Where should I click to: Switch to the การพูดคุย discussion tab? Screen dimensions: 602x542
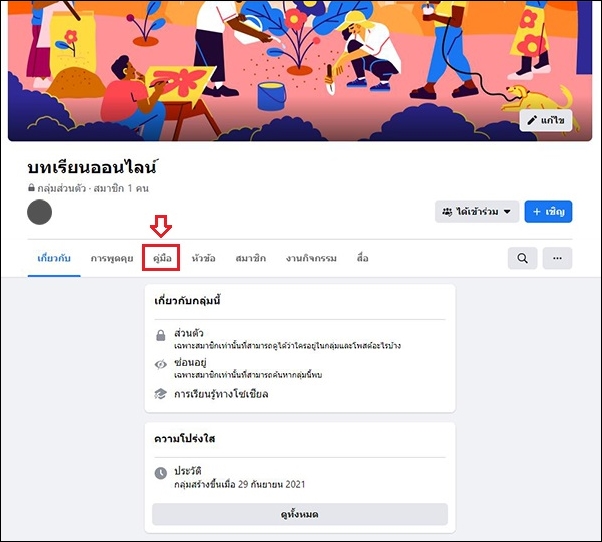112,258
